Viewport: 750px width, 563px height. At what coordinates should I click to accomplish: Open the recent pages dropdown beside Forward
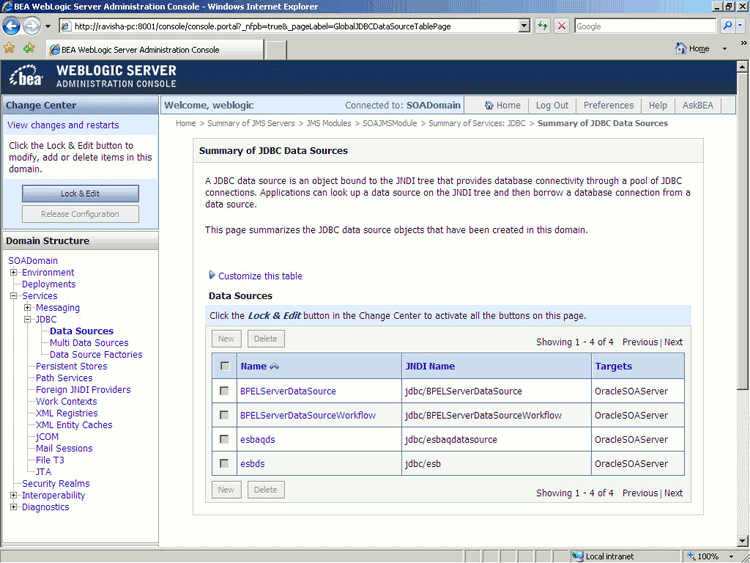click(x=48, y=26)
